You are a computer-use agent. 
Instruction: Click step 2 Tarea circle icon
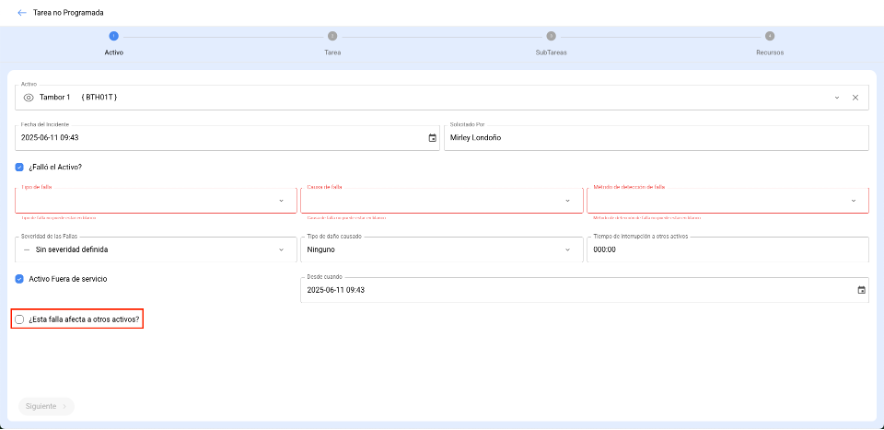tap(332, 36)
